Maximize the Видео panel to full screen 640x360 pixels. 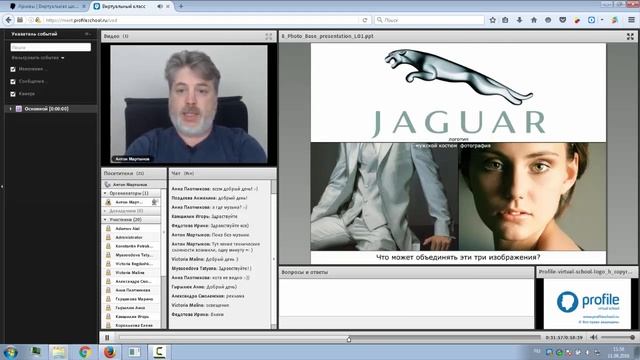269,36
